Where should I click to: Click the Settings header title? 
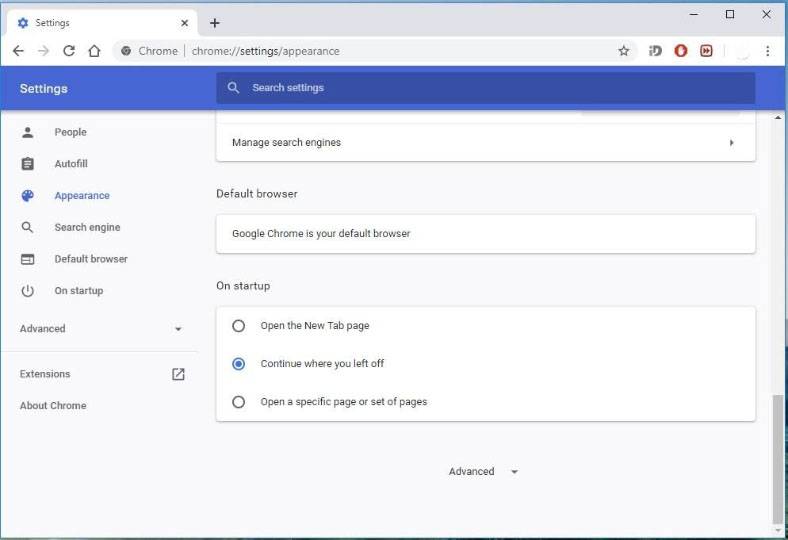point(44,88)
